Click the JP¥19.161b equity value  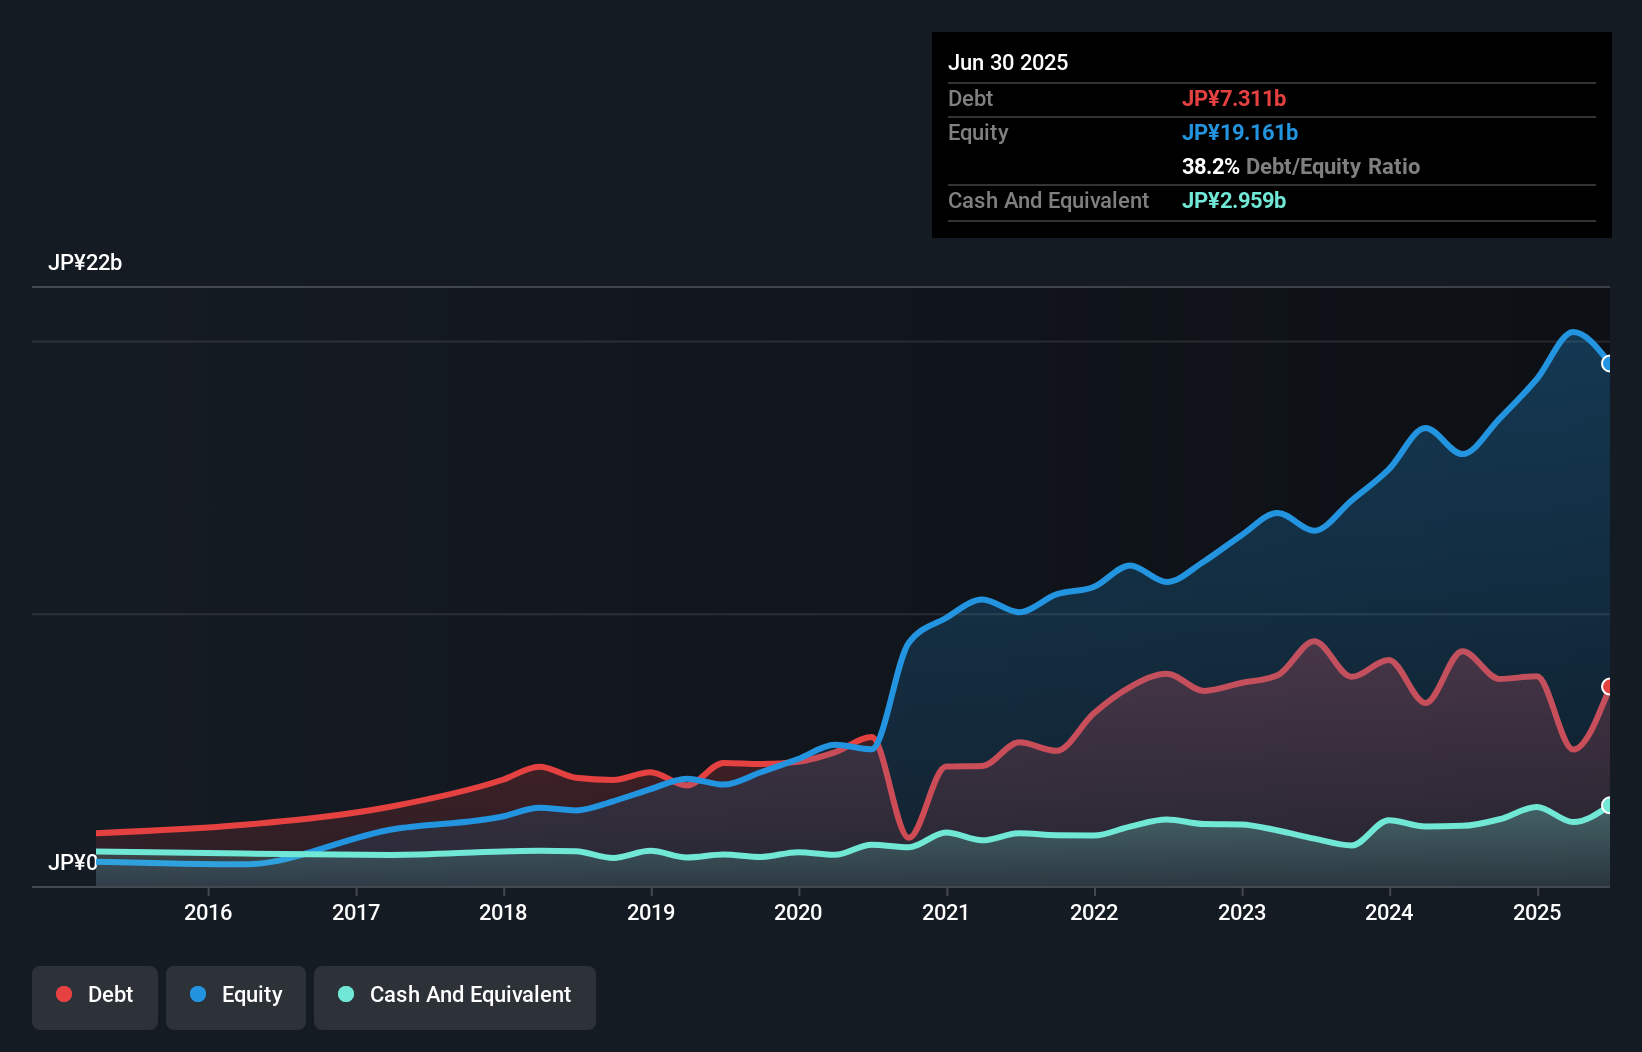pyautogui.click(x=1241, y=132)
